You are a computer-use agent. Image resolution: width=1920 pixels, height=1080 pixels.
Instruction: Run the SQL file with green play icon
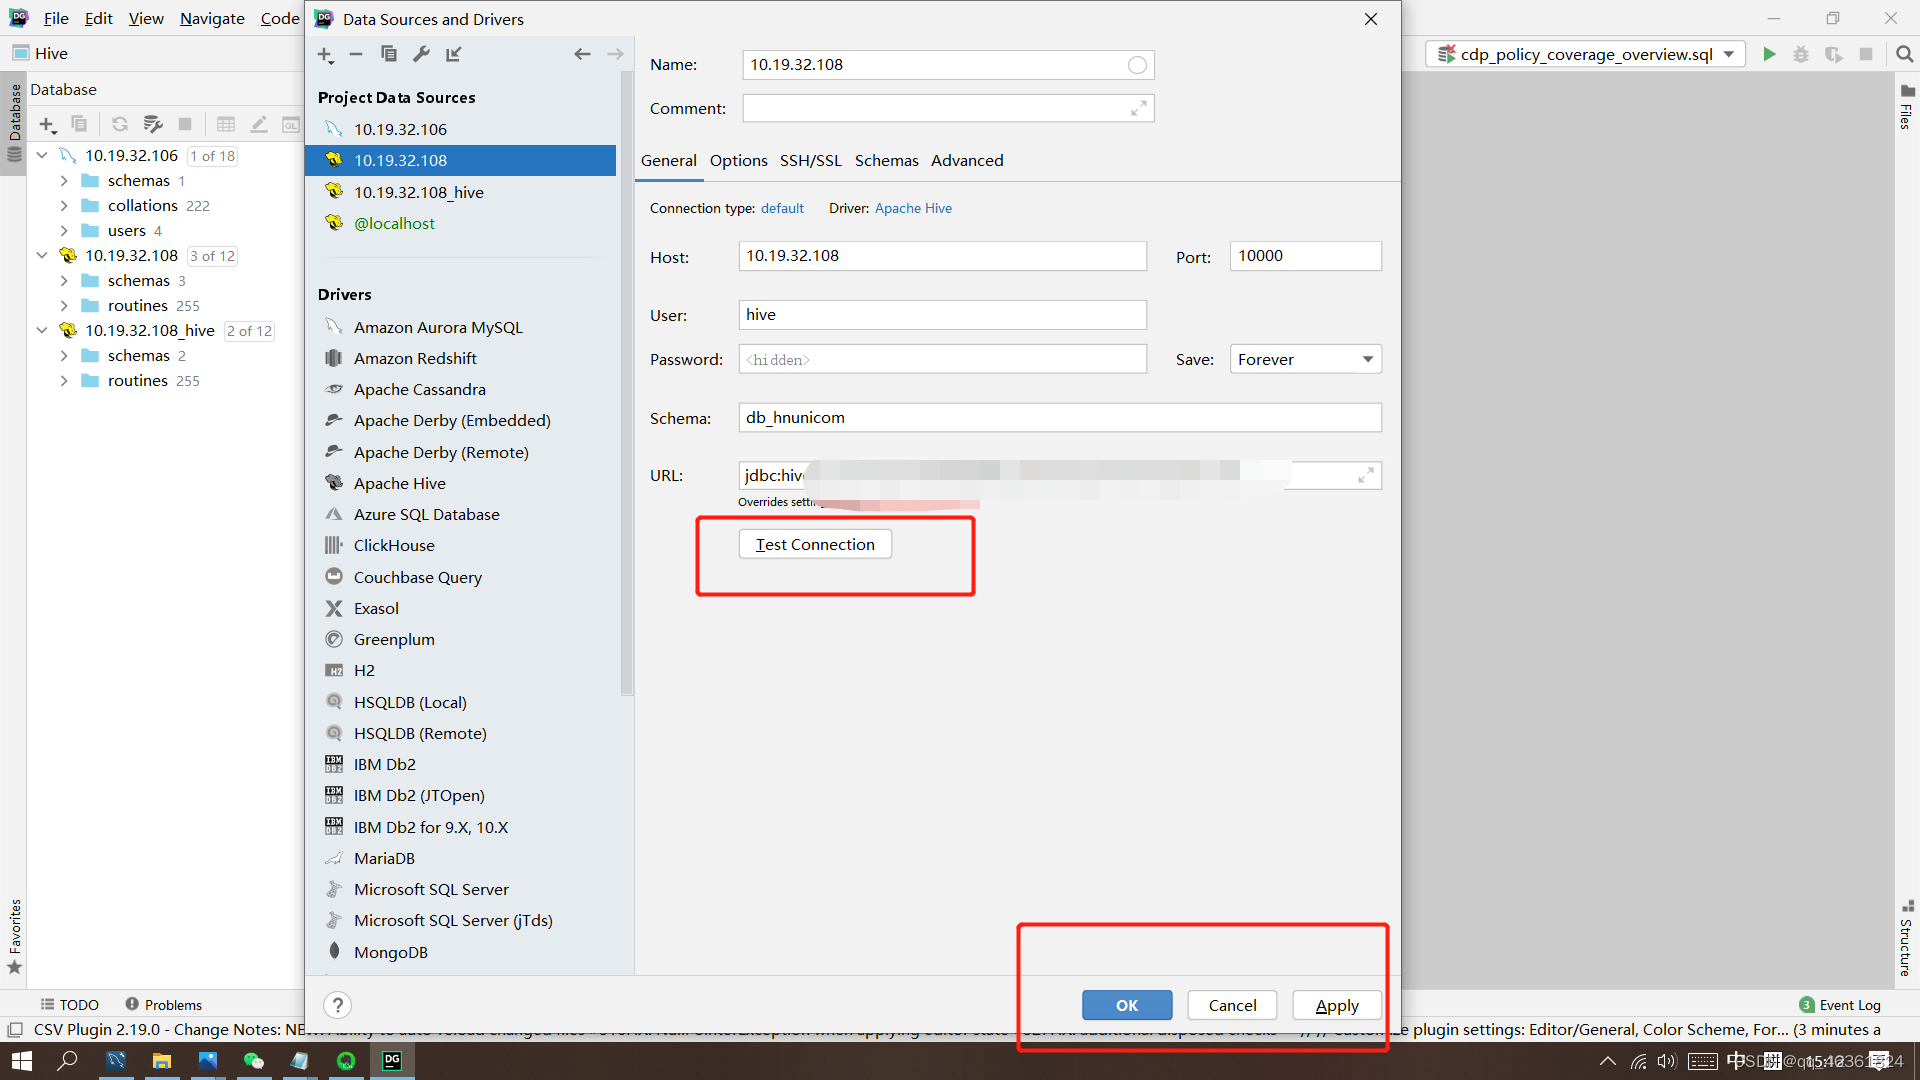1769,54
